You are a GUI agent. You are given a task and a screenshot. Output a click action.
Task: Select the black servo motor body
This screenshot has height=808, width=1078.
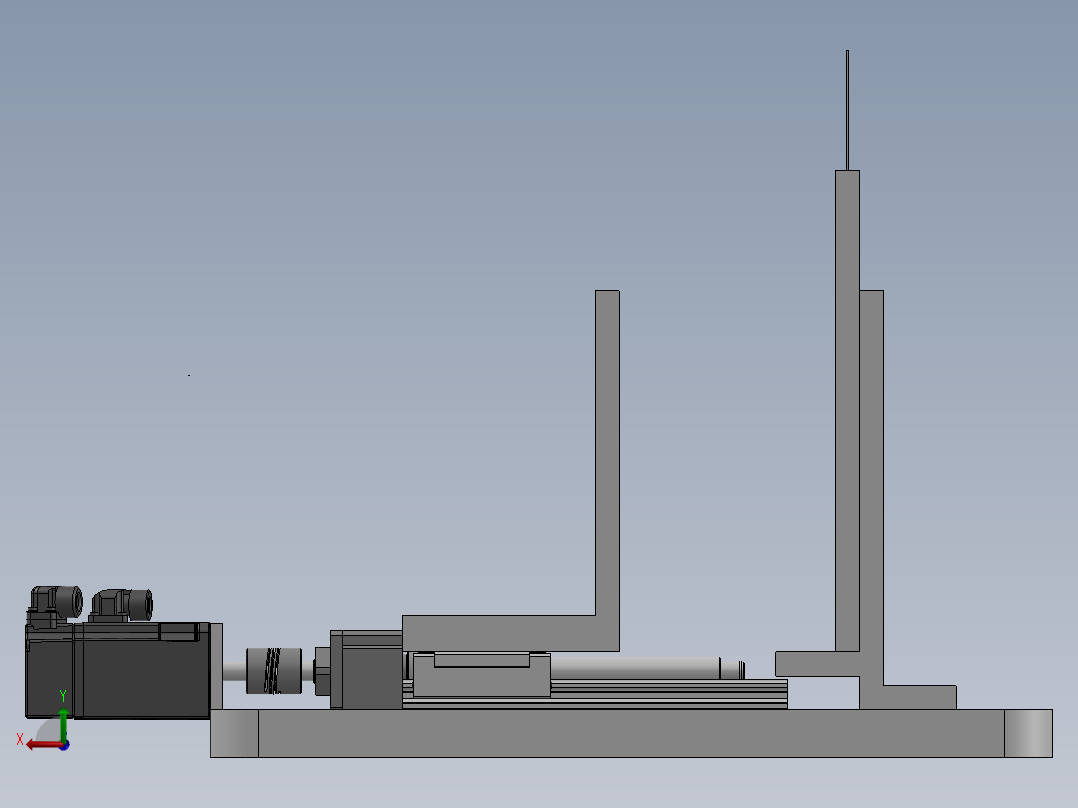[118, 670]
